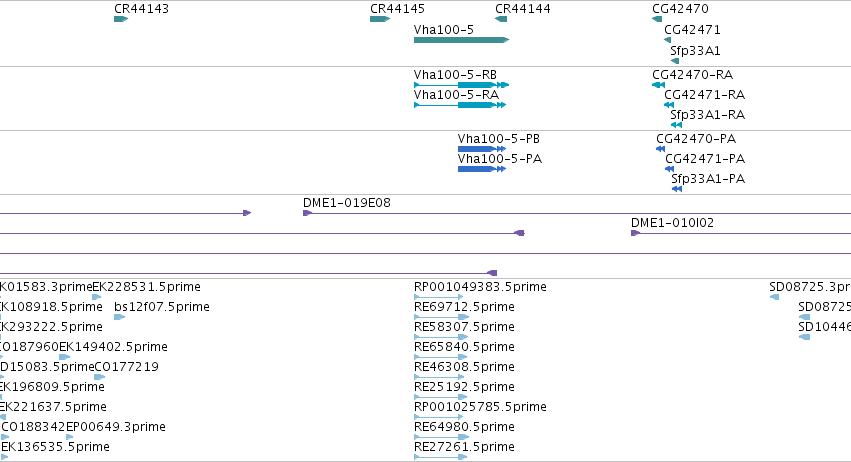Viewport: 851px width, 462px height.
Task: Click EST RE65840.5prime
Action: (x=441, y=357)
